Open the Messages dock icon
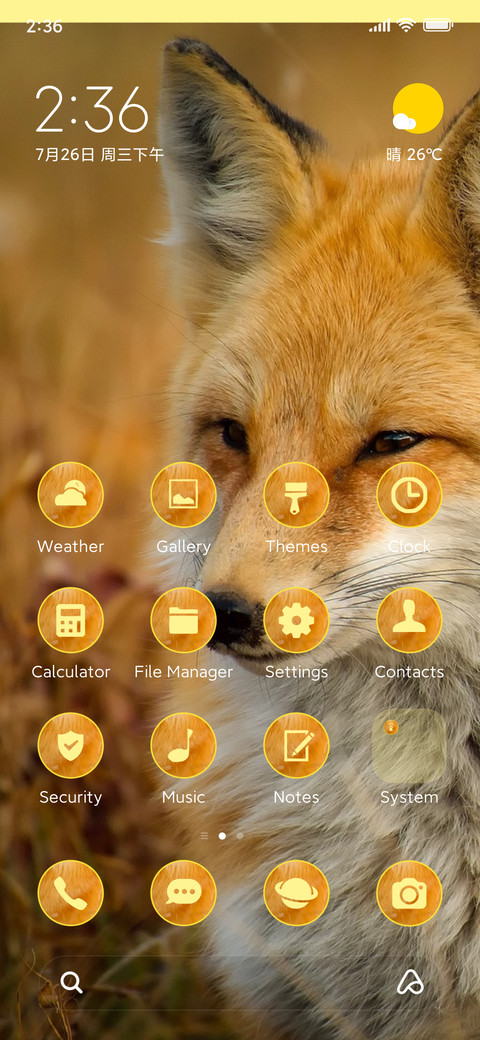The image size is (480, 1040). point(184,893)
